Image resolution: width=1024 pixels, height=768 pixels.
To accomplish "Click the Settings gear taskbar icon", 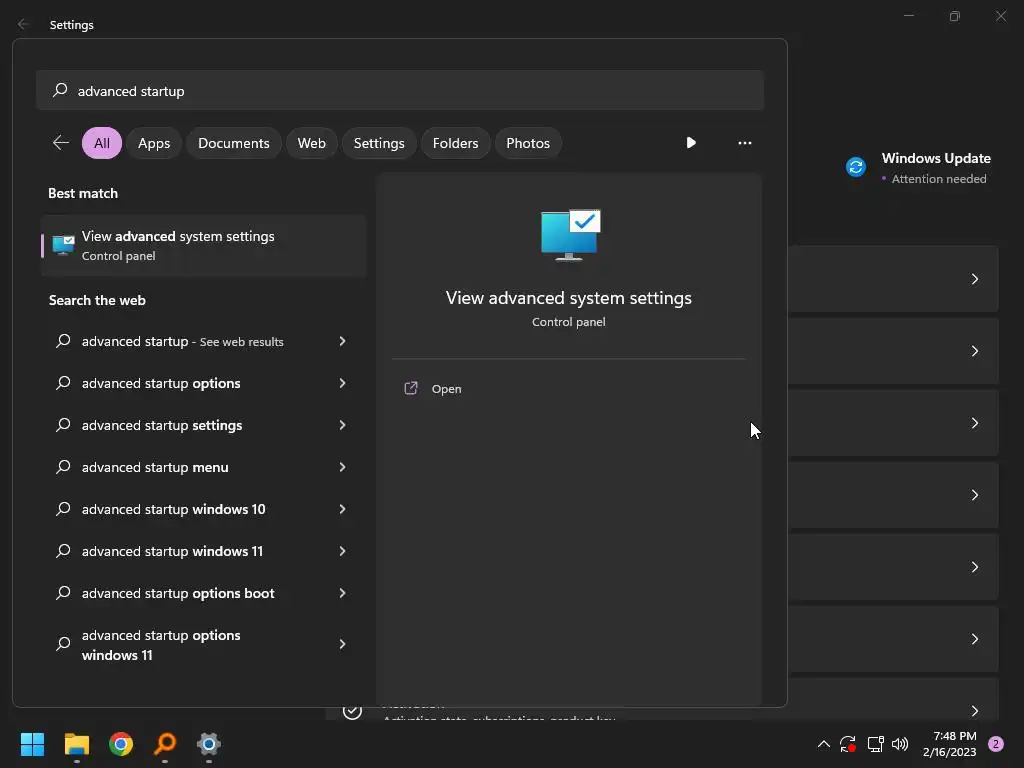I will (209, 744).
